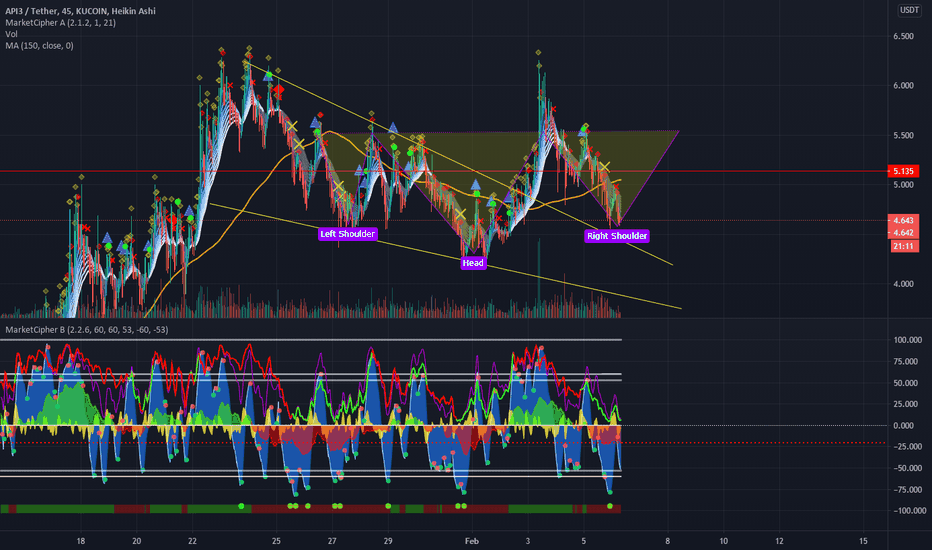Click the 4.643 price tag
Viewport: 932px width, 550px height.
pyautogui.click(x=903, y=221)
